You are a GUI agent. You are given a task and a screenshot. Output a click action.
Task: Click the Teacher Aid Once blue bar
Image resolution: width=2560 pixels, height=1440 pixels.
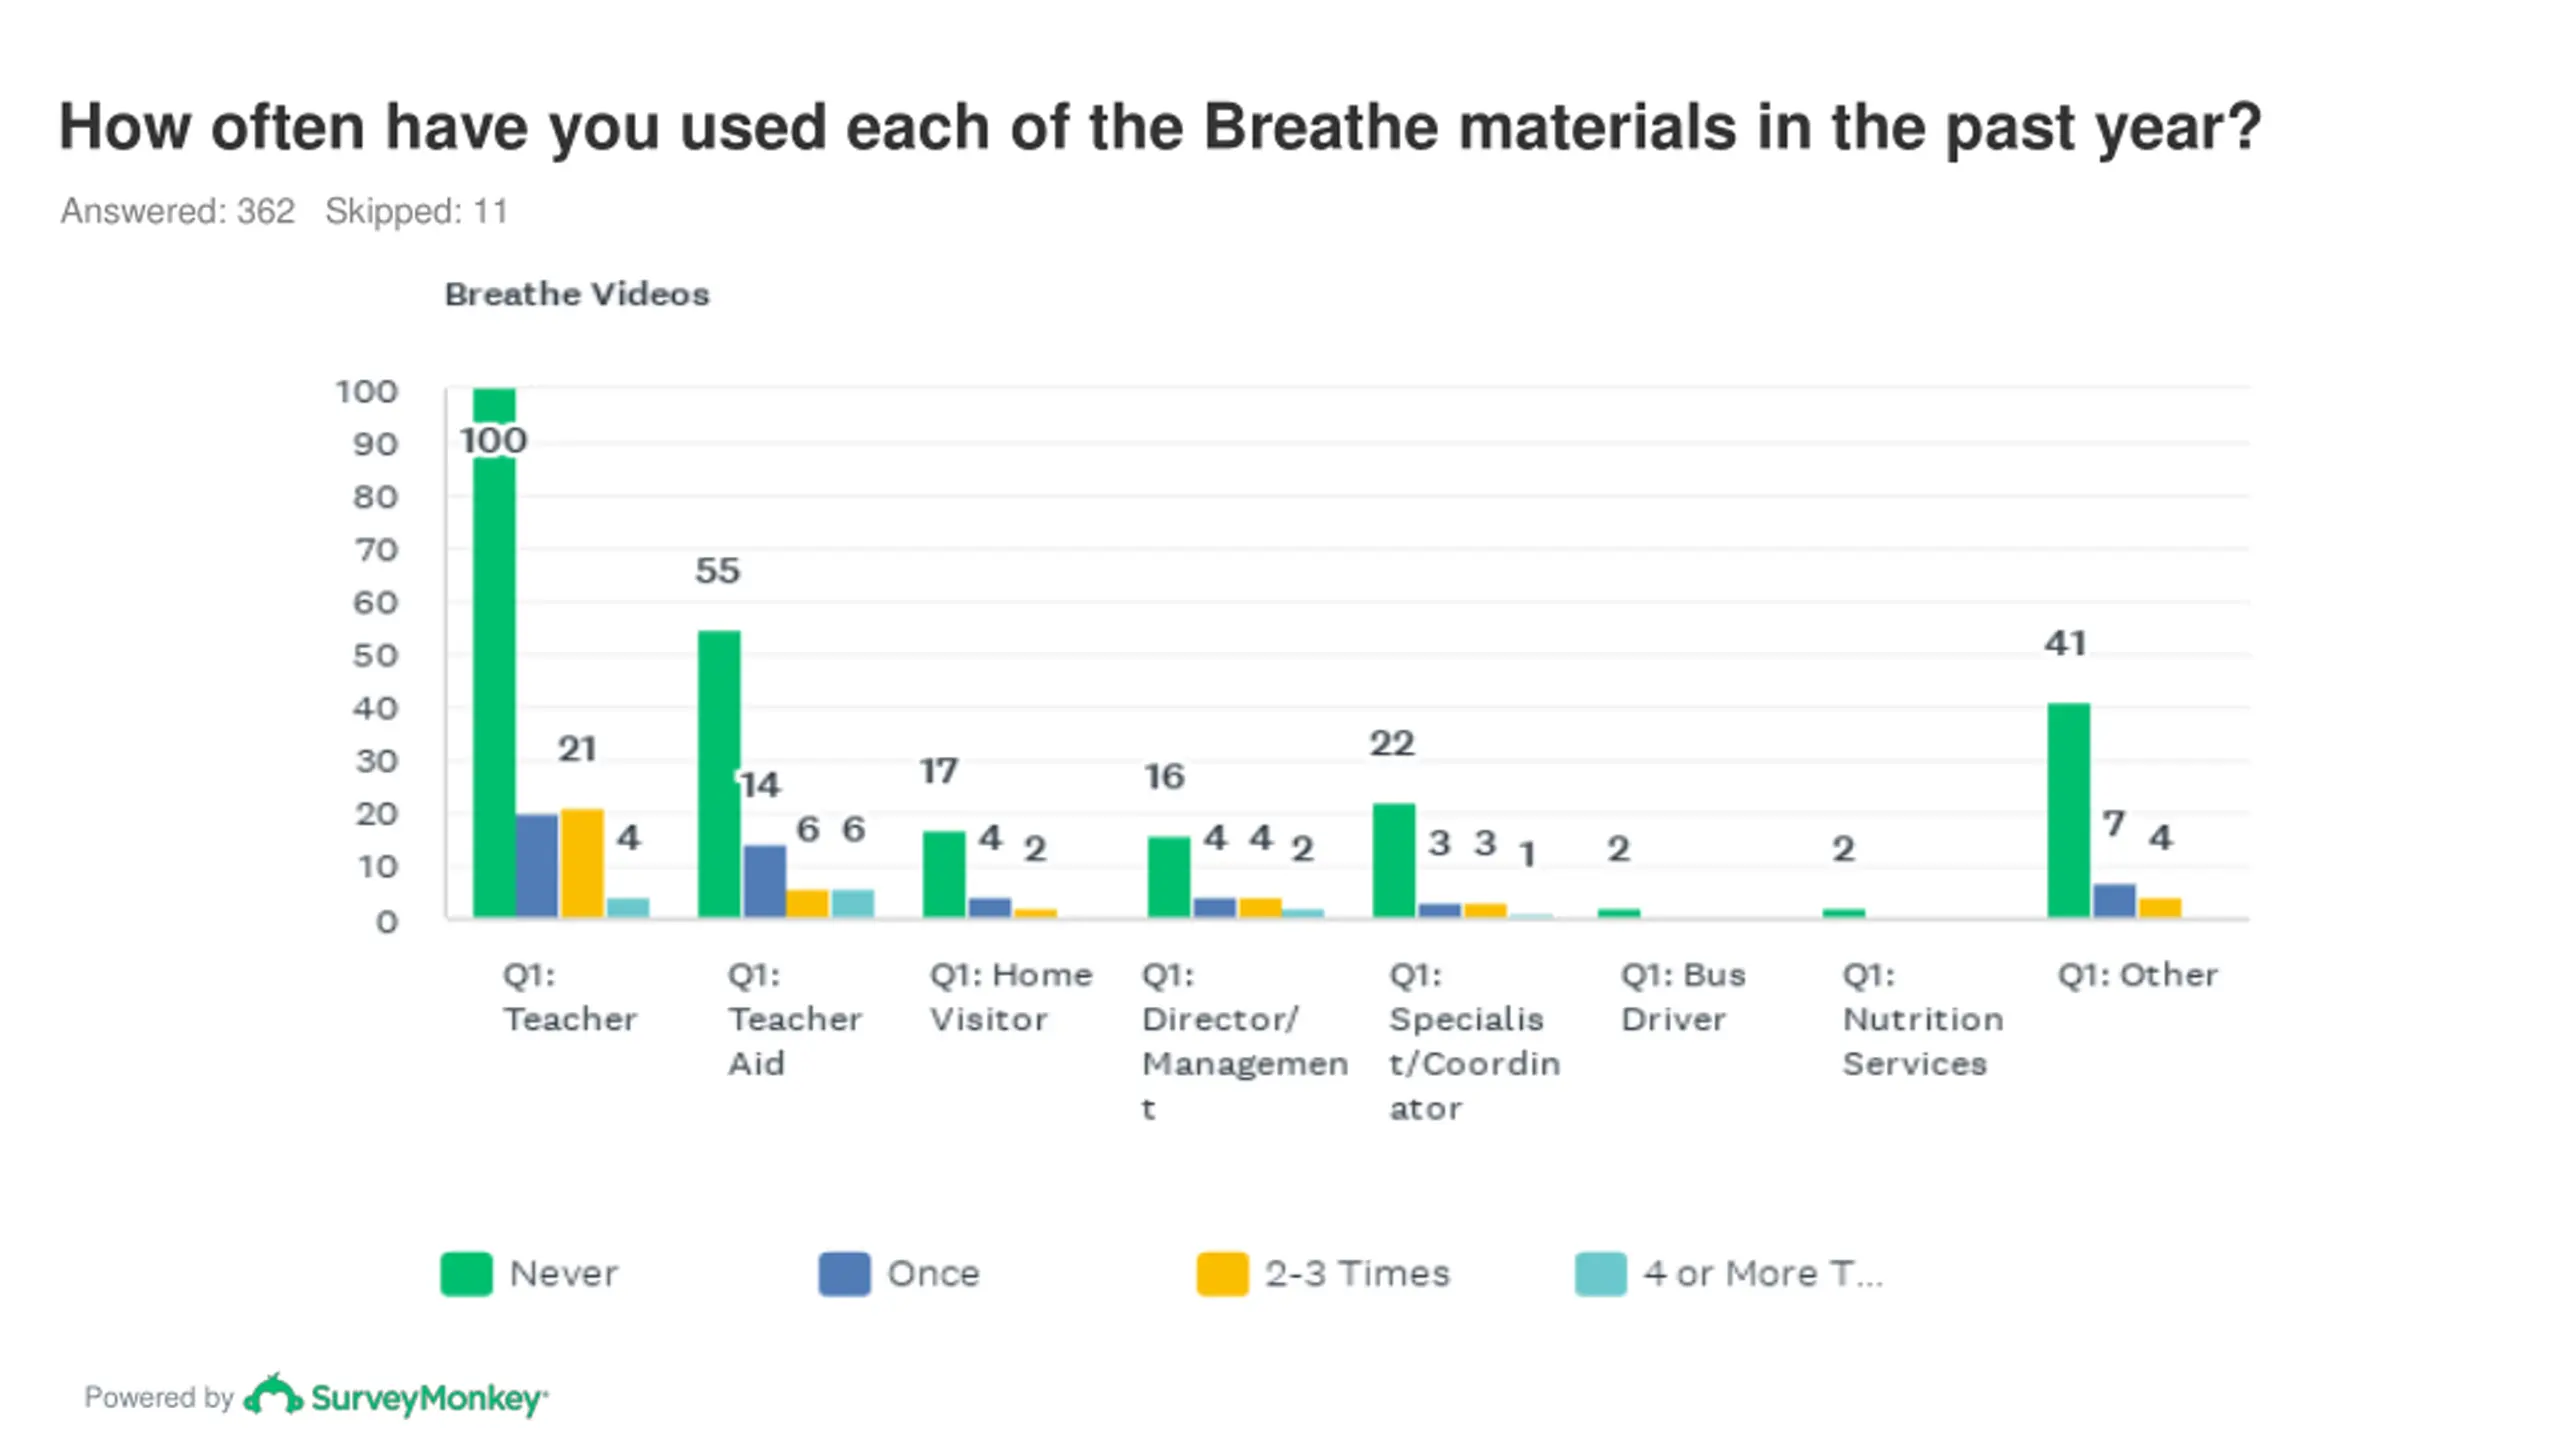[x=765, y=881]
